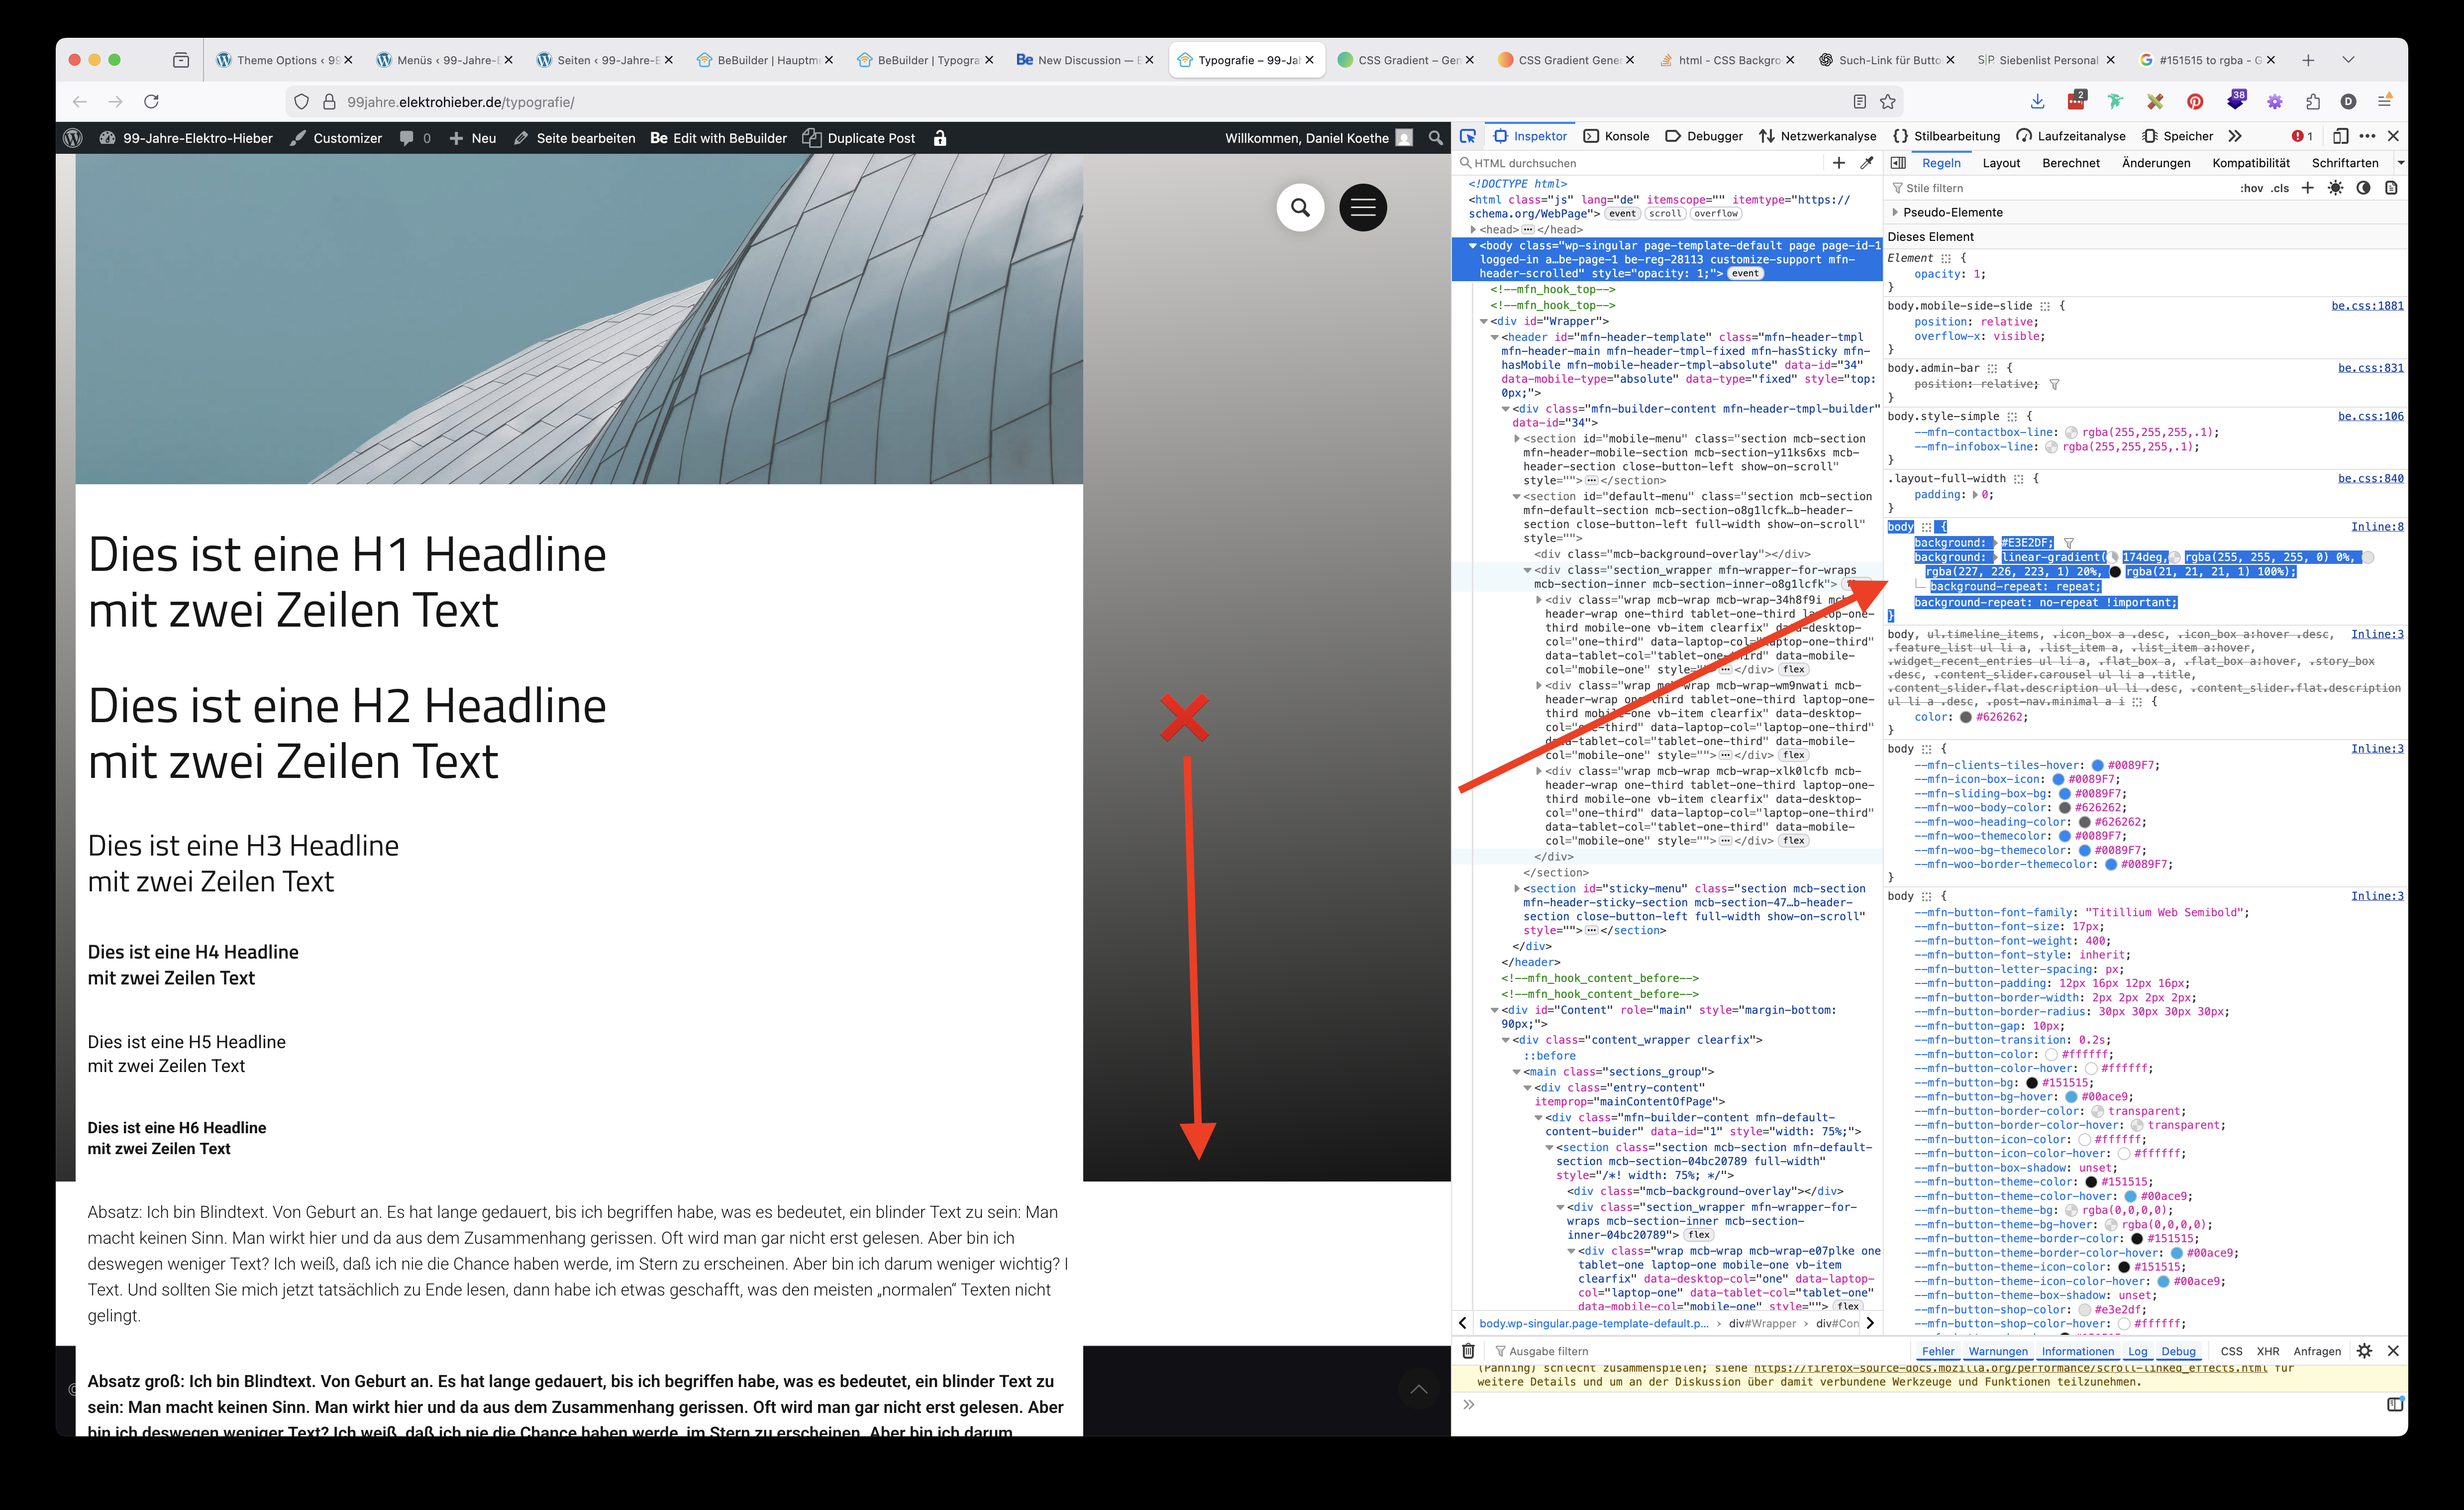Open the Berechnet tab

coord(2070,163)
